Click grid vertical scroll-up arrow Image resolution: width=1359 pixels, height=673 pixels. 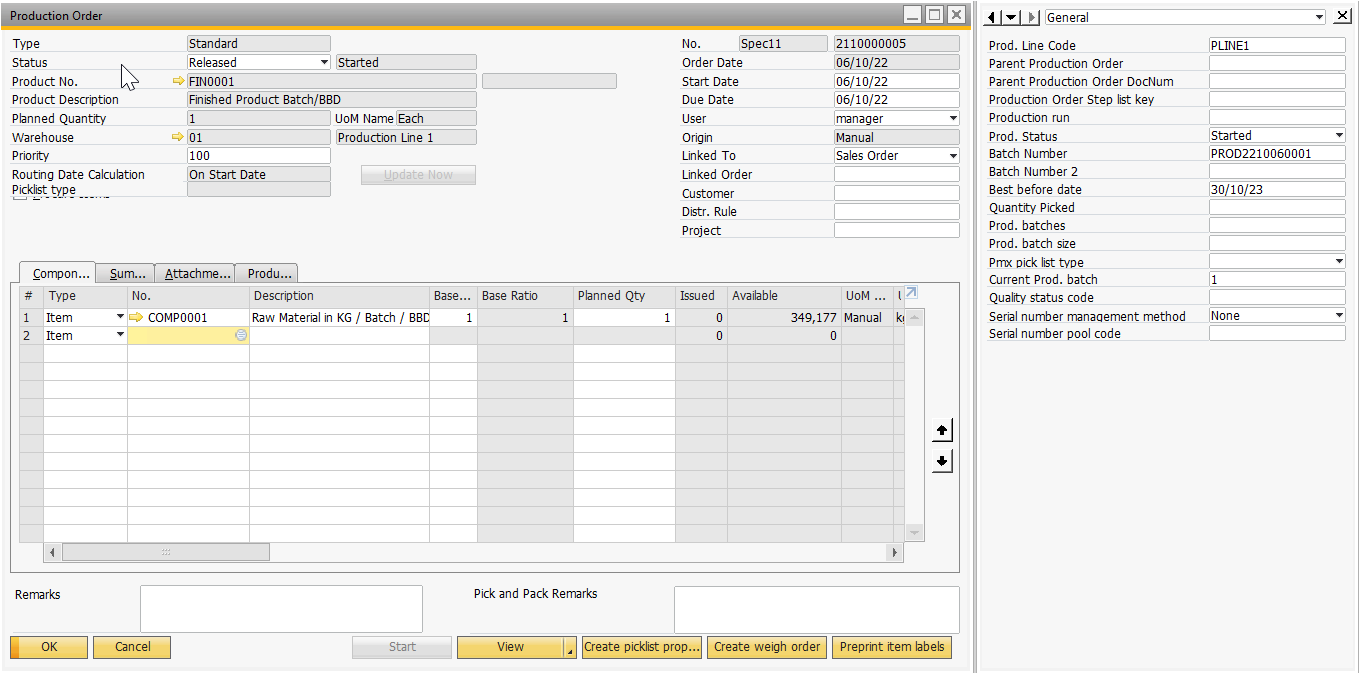click(x=914, y=316)
